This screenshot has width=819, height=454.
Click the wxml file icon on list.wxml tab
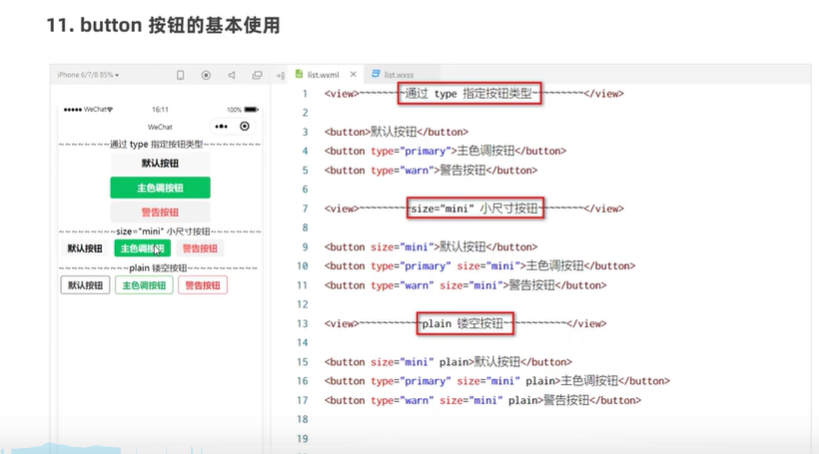pyautogui.click(x=299, y=74)
